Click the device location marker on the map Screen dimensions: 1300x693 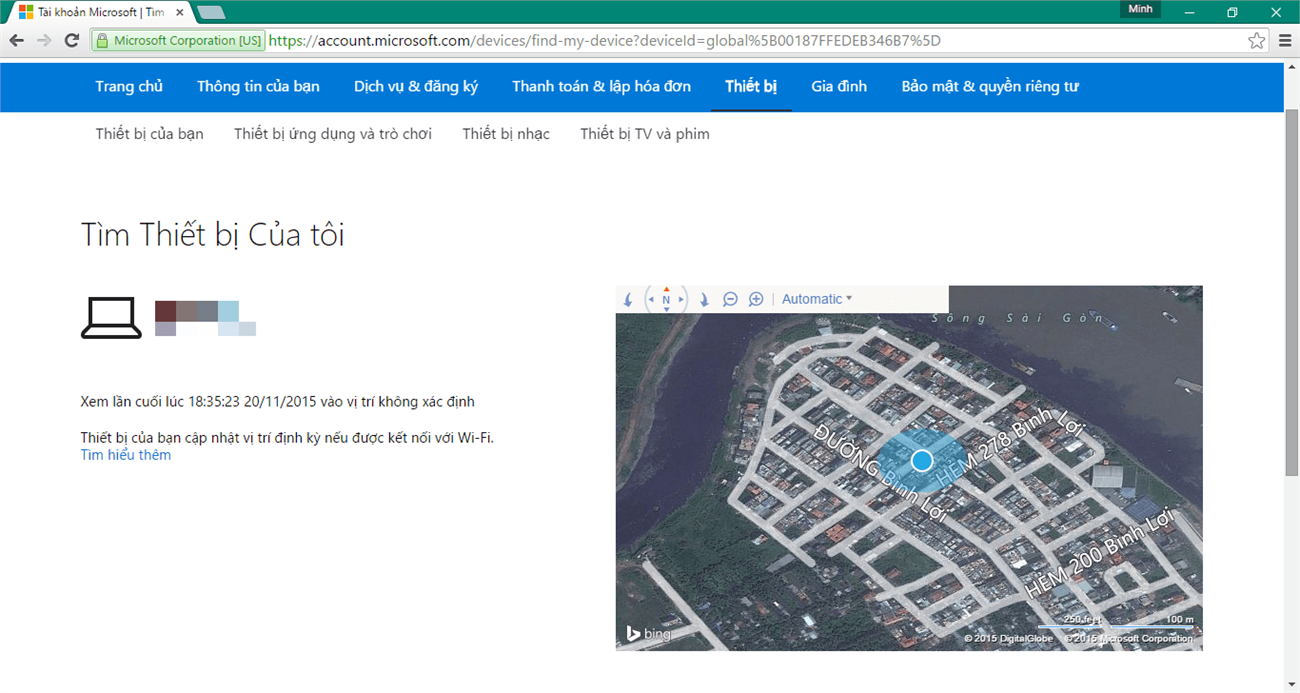922,460
